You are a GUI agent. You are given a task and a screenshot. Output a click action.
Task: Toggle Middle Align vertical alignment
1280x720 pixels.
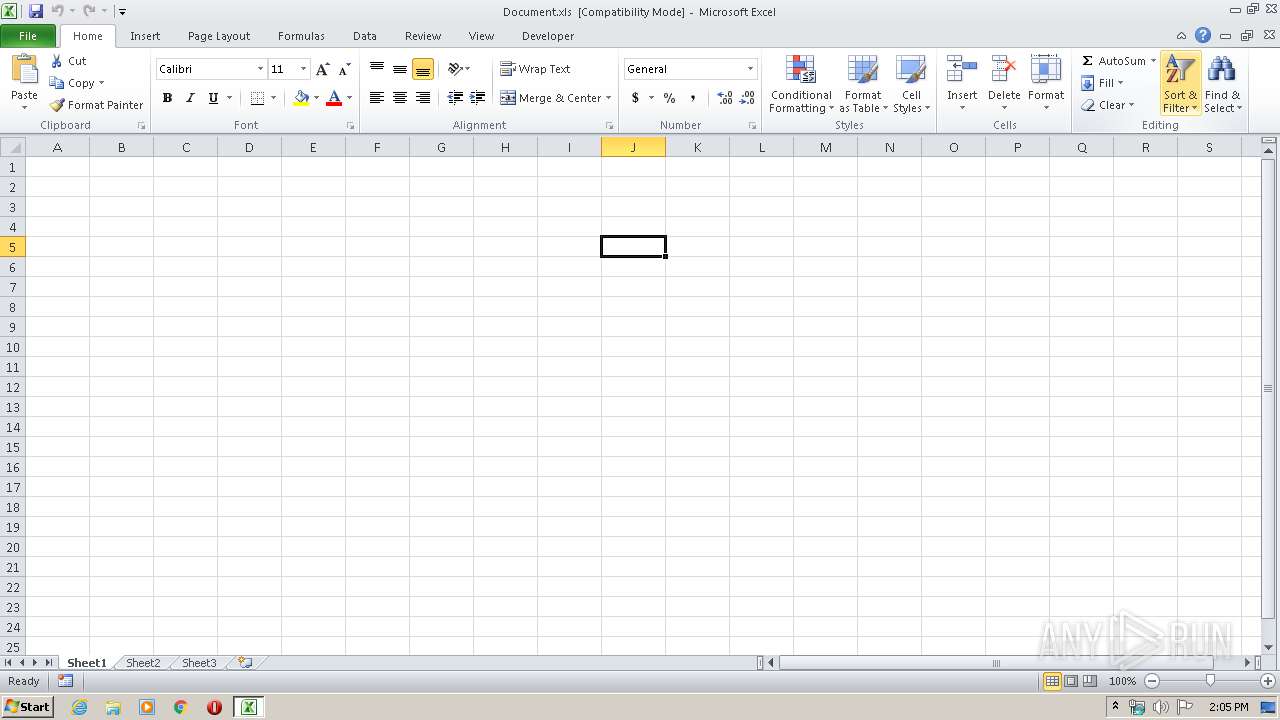[x=400, y=69]
